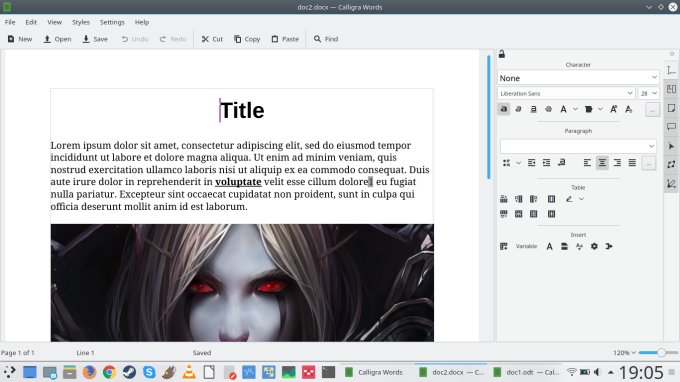Click the page break icon in Insert section

pyautogui.click(x=564, y=246)
